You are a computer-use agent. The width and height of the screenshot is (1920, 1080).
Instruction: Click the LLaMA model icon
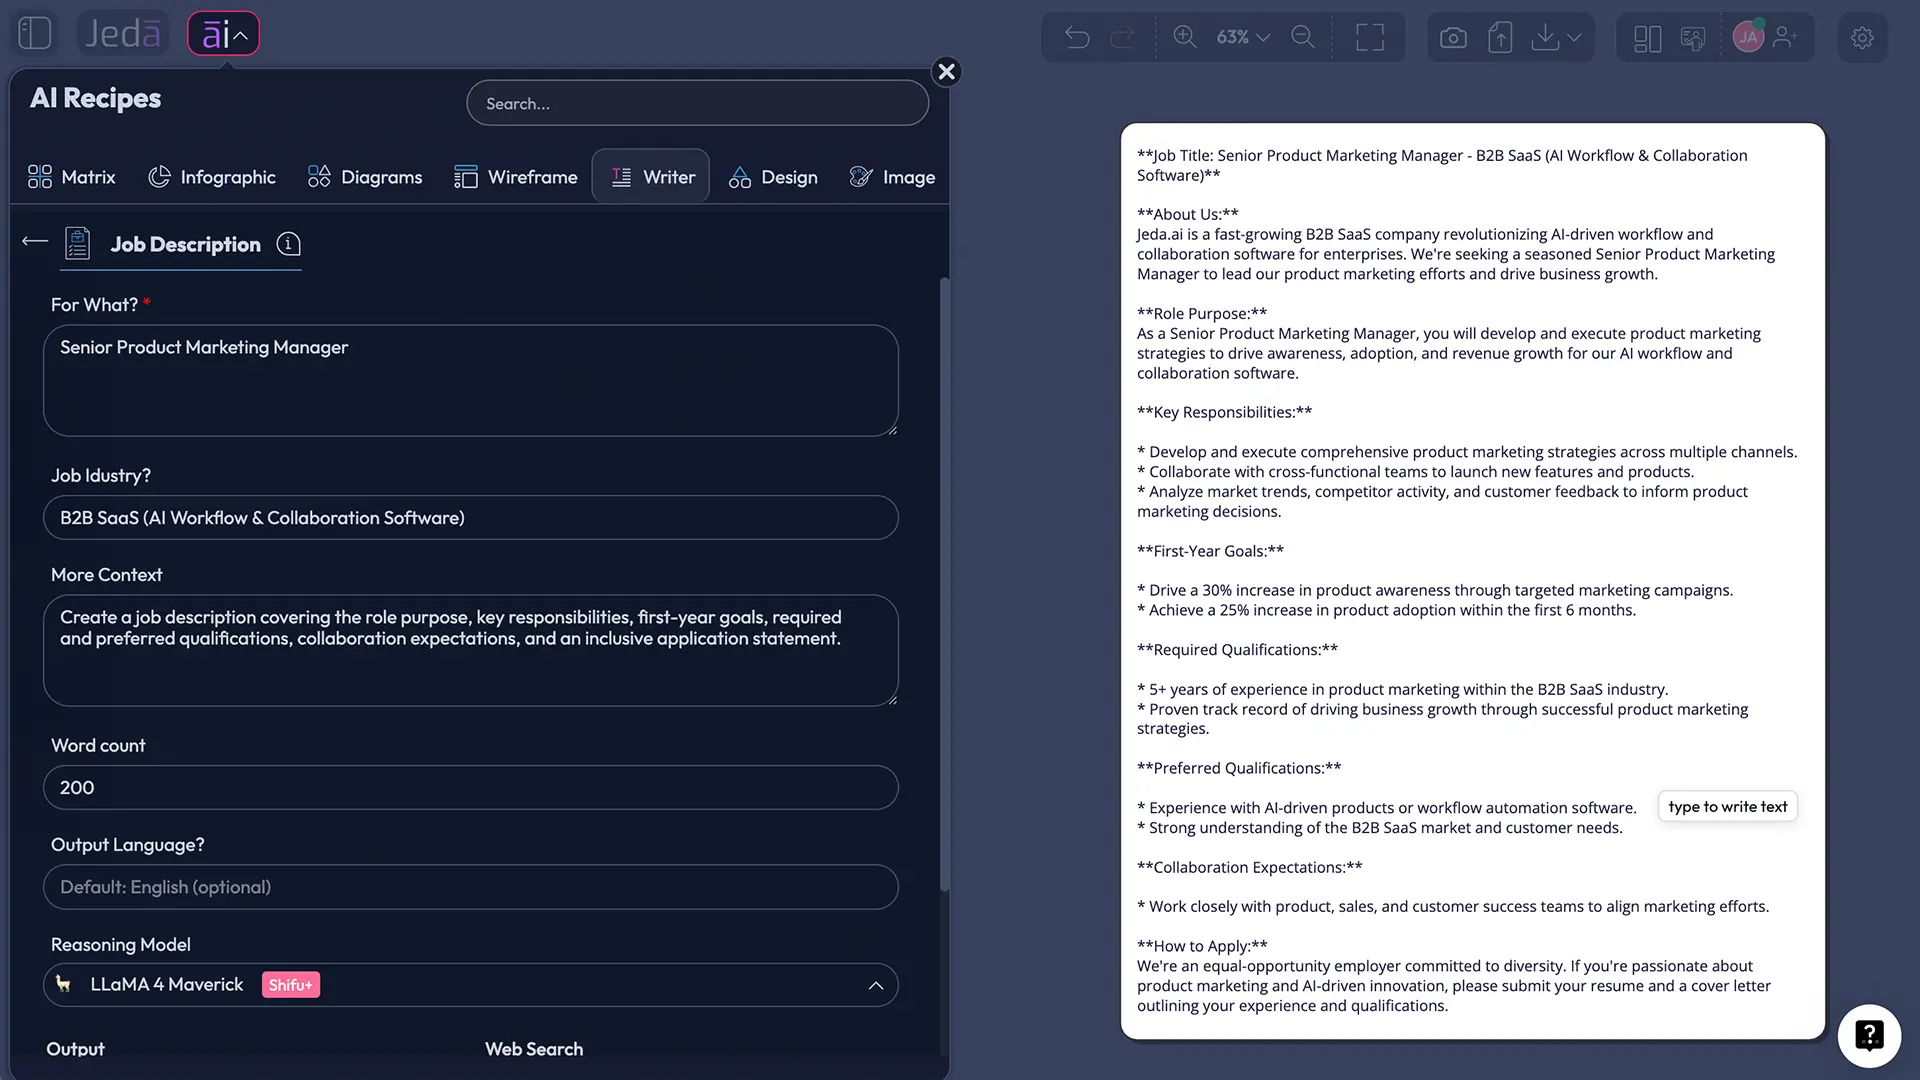(64, 984)
